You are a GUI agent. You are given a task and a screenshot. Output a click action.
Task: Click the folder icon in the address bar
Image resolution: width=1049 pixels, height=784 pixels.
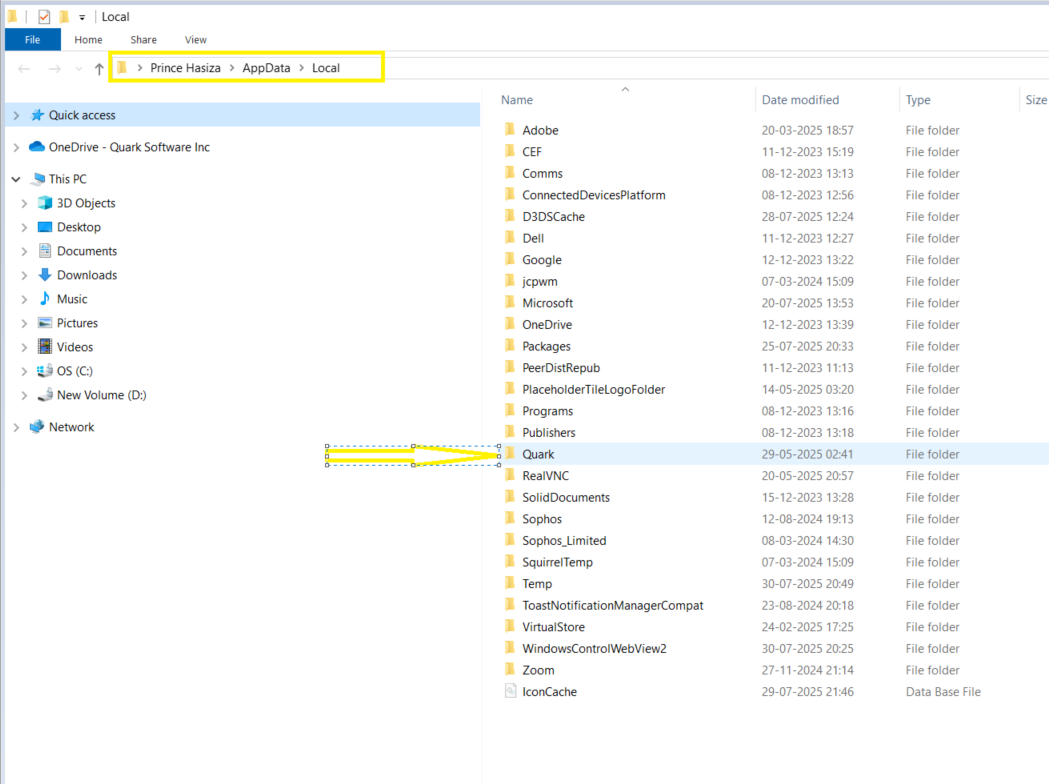point(120,67)
